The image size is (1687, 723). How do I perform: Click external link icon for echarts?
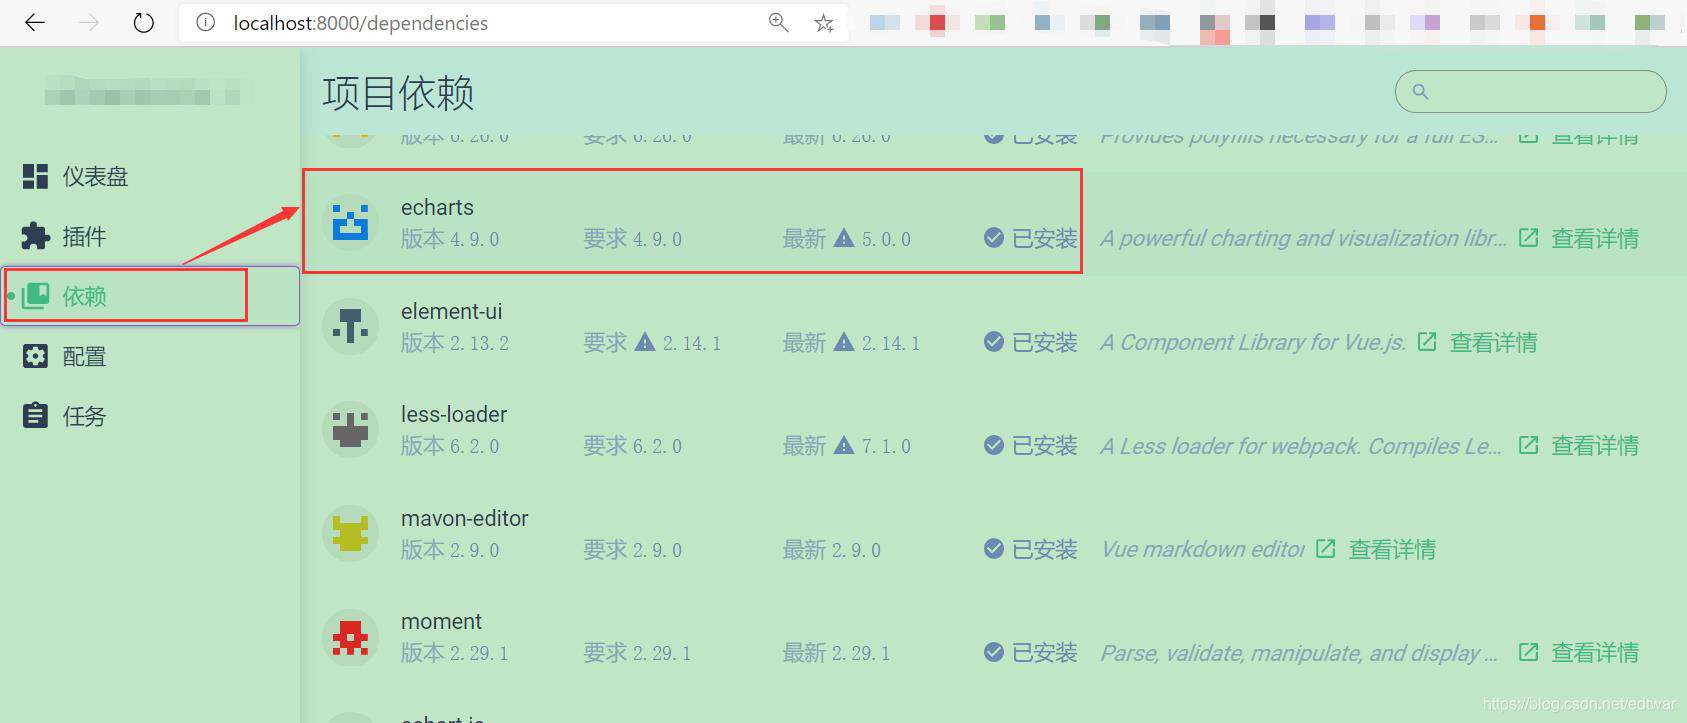[x=1528, y=238]
